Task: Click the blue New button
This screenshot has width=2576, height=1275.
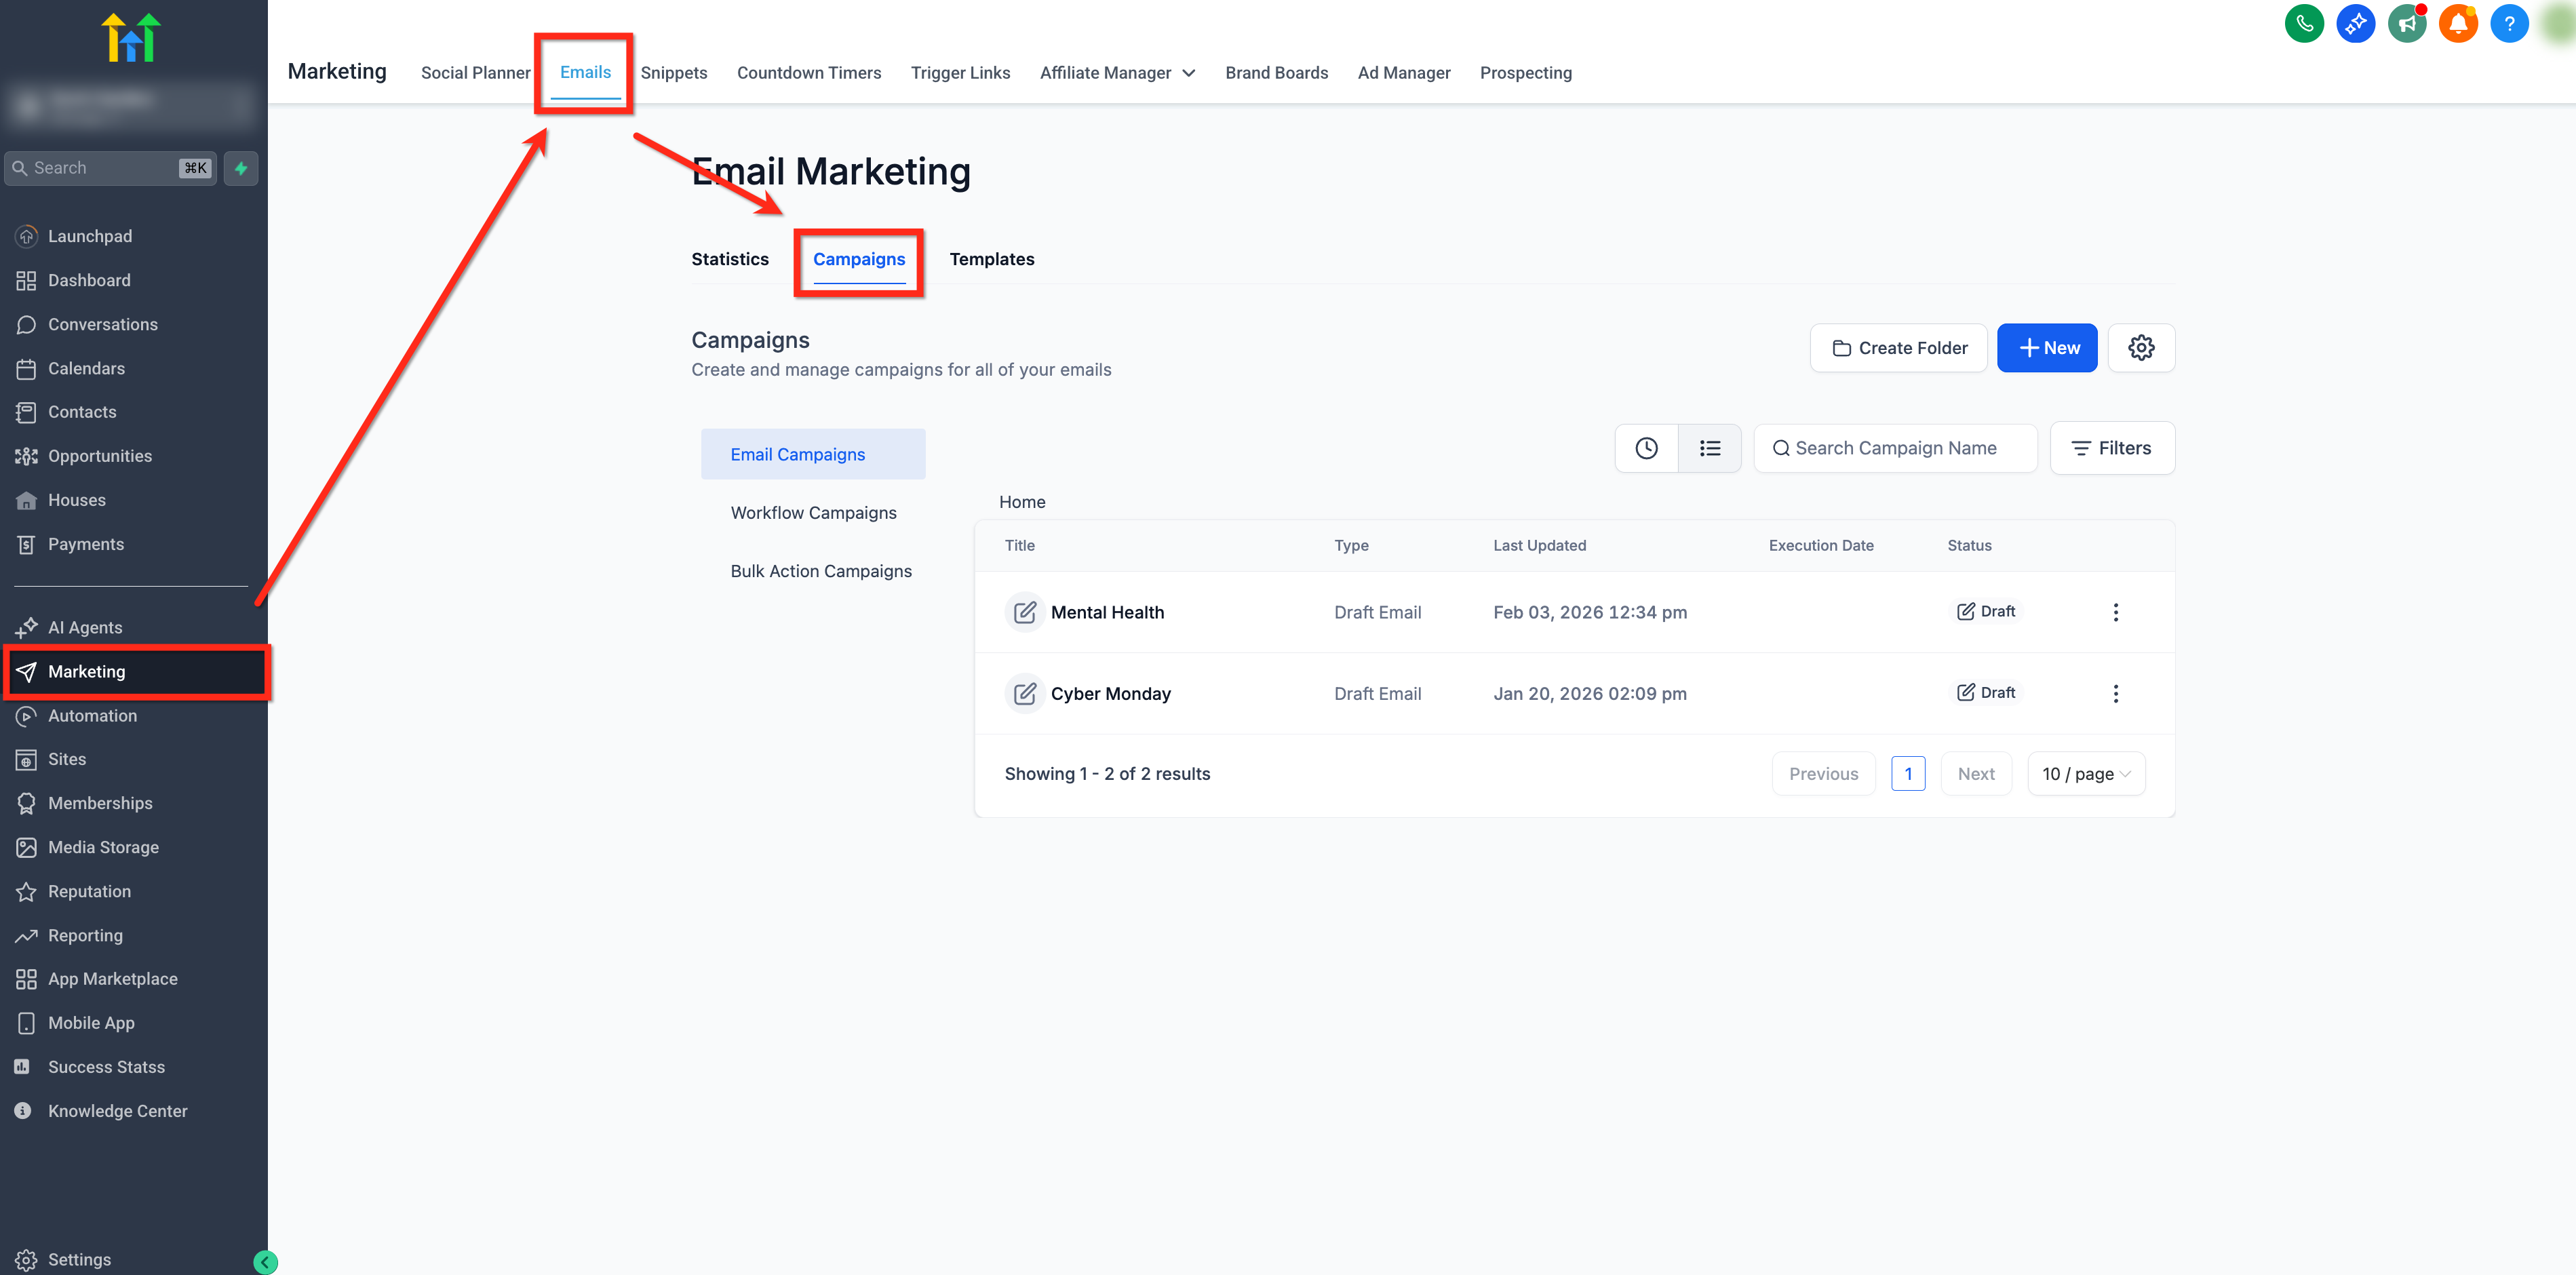Action: [x=2046, y=348]
